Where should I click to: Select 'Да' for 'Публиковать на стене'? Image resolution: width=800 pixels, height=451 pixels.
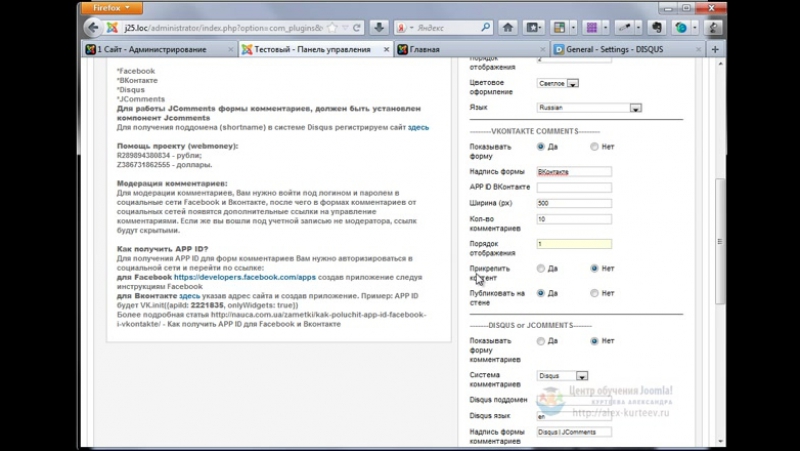pyautogui.click(x=541, y=293)
